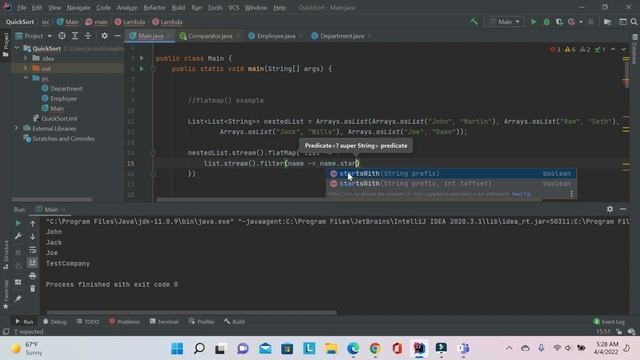Choose startsWith(String prefix) completion suggestion
The image size is (640, 360).
(x=451, y=173)
